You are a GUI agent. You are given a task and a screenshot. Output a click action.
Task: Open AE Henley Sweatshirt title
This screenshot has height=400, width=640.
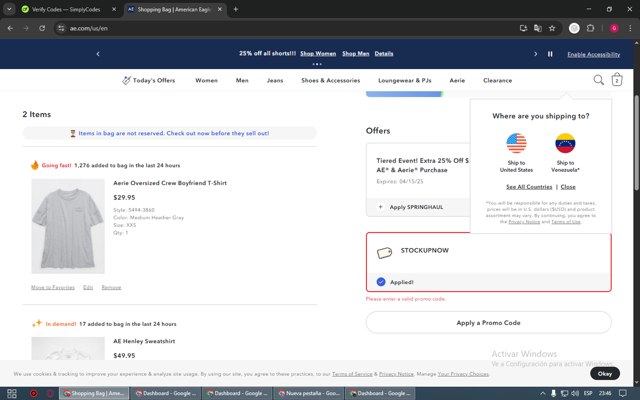144,341
